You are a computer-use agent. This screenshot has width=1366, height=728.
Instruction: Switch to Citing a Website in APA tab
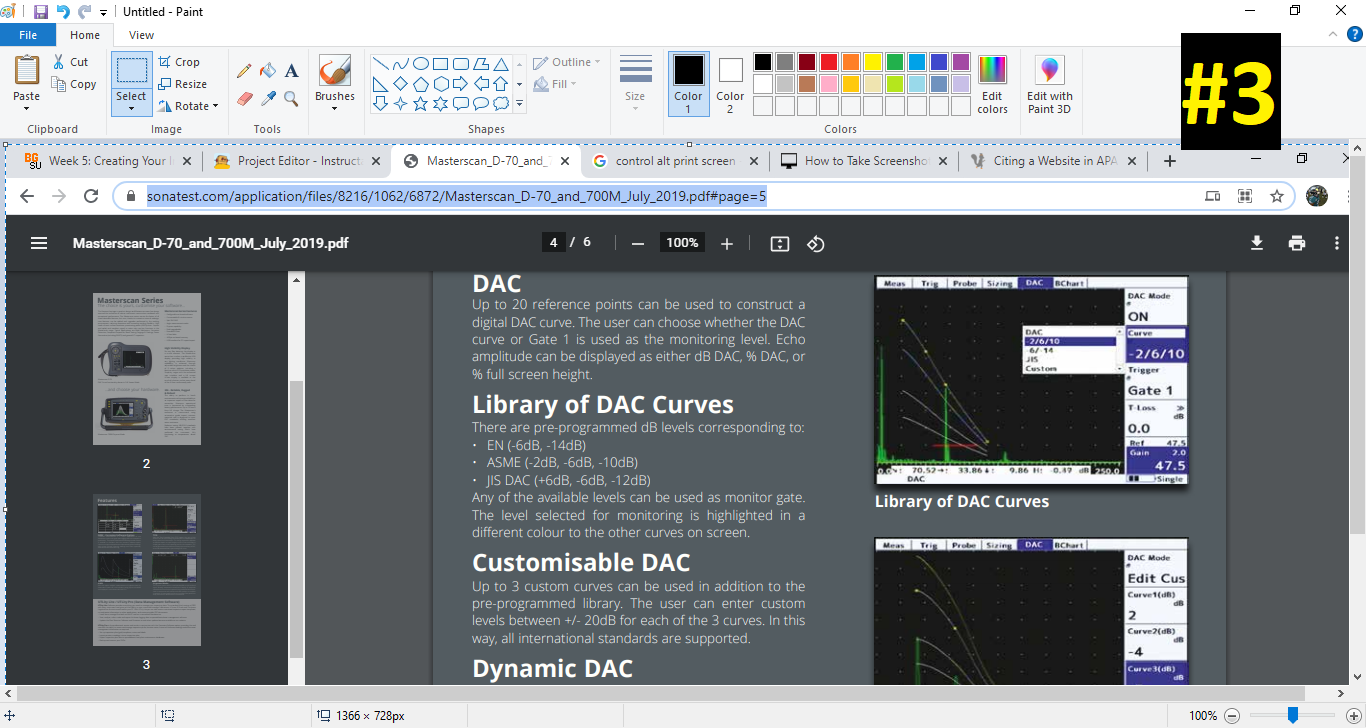tap(1051, 161)
